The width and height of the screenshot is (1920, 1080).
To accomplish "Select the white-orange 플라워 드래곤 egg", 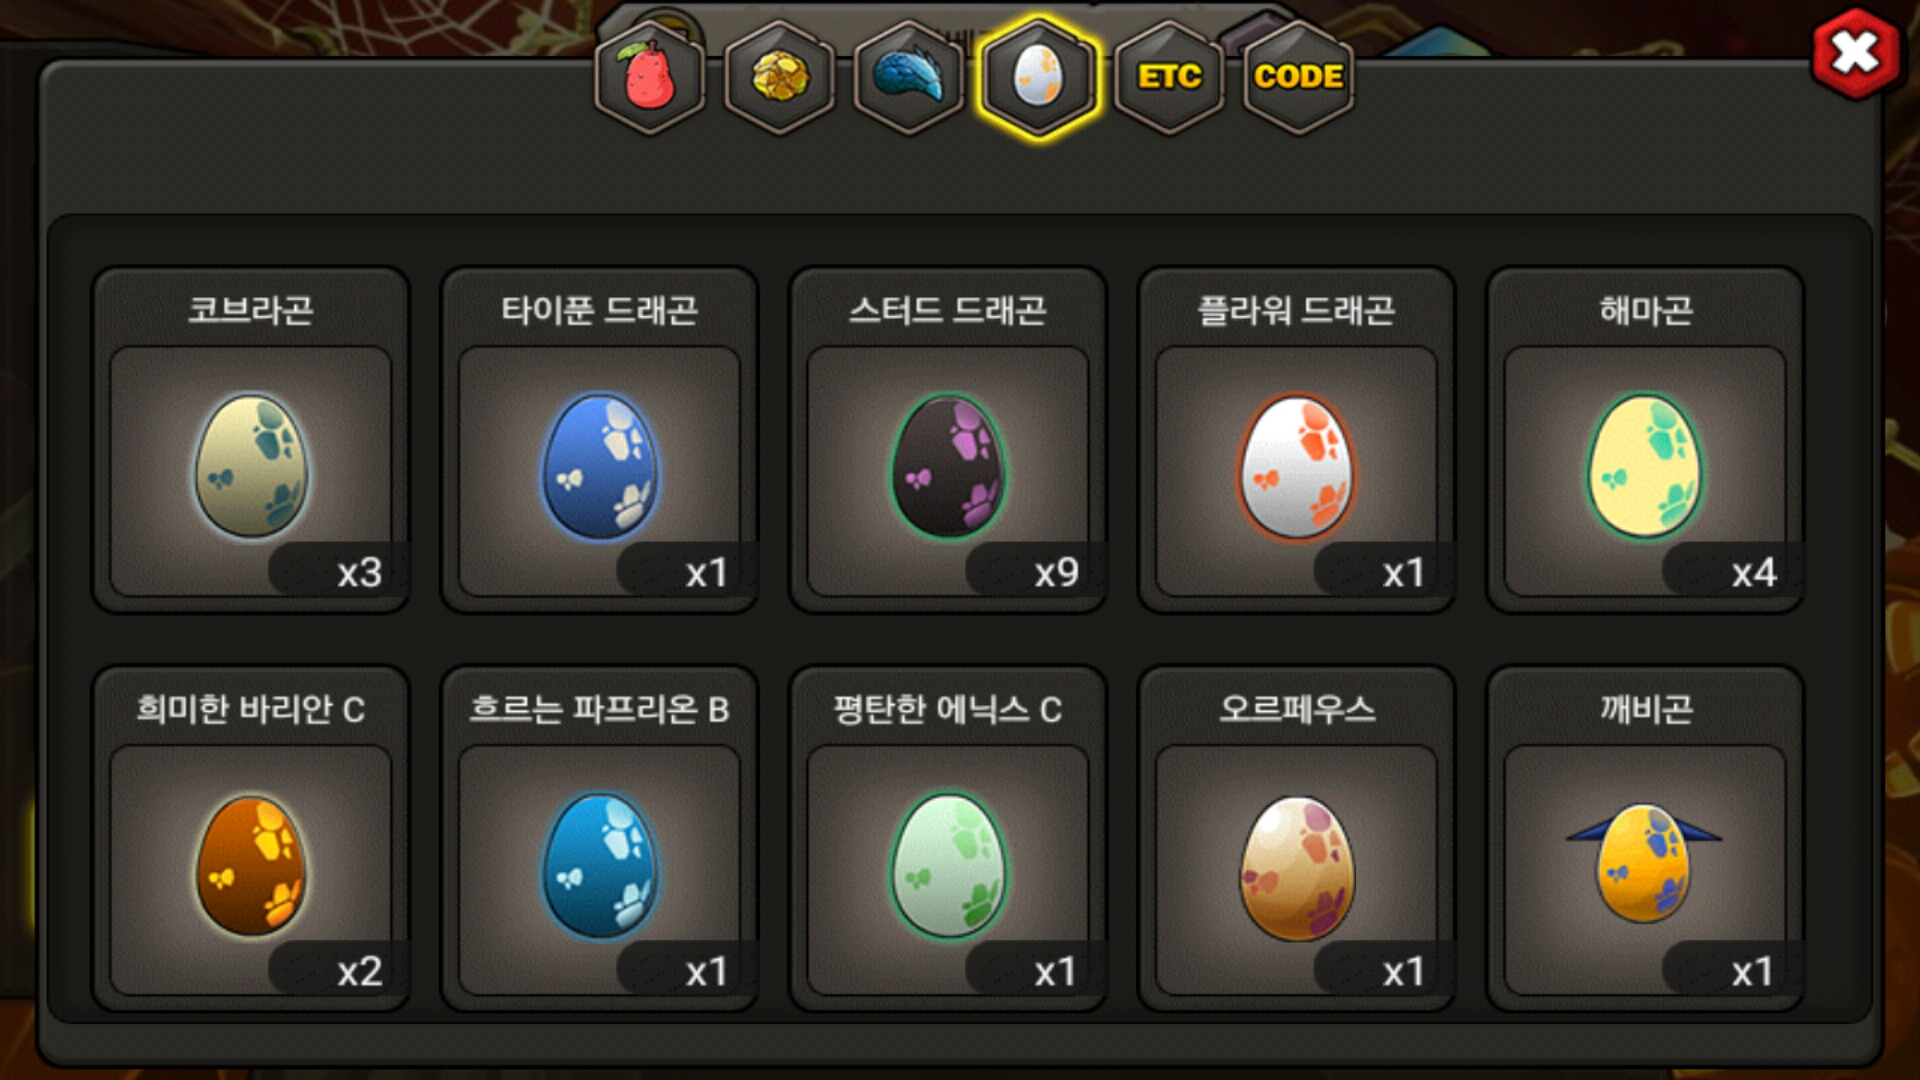I will (x=1297, y=467).
